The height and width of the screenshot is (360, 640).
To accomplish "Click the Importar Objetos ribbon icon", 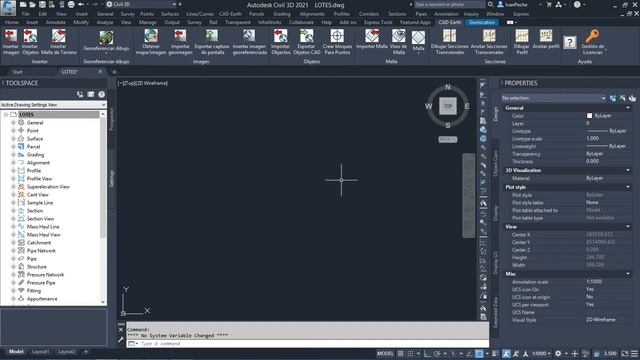I will tap(281, 36).
